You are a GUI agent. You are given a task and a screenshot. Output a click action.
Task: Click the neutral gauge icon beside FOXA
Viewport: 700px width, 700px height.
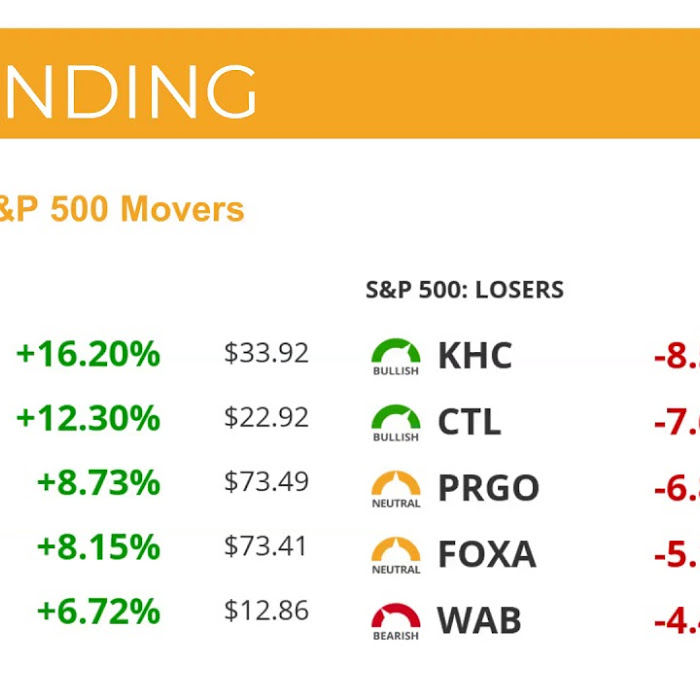tap(396, 553)
